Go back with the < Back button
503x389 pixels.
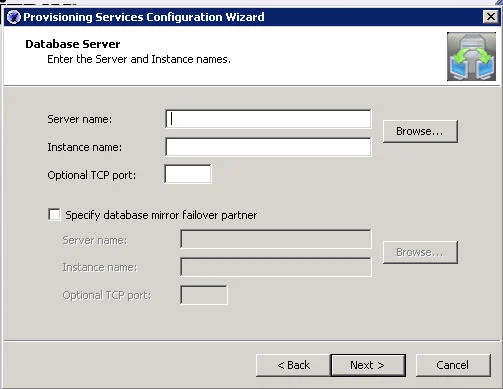click(293, 365)
